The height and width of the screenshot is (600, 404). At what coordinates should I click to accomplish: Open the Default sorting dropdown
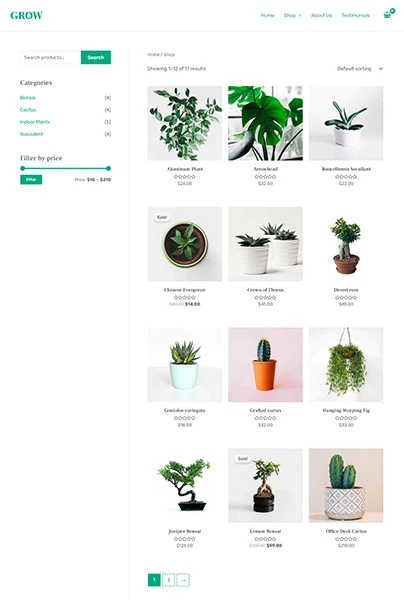[x=360, y=69]
